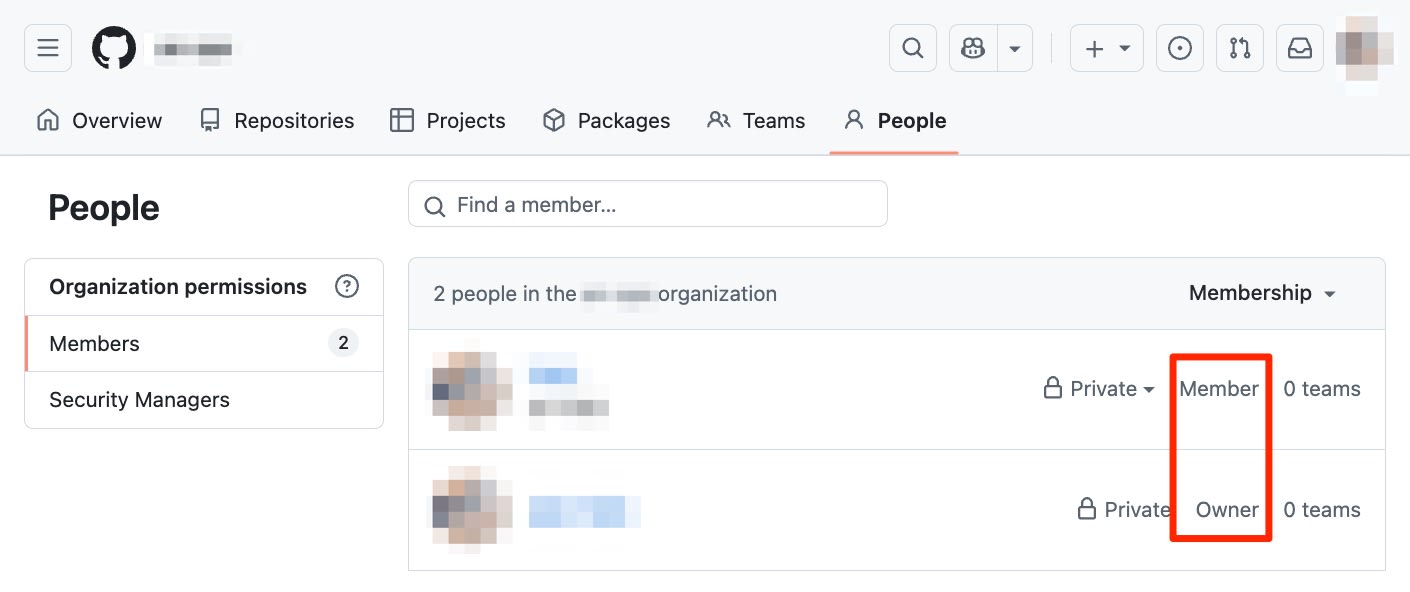Open the user profile avatar menu
Image resolution: width=1410 pixels, height=592 pixels.
click(1364, 48)
